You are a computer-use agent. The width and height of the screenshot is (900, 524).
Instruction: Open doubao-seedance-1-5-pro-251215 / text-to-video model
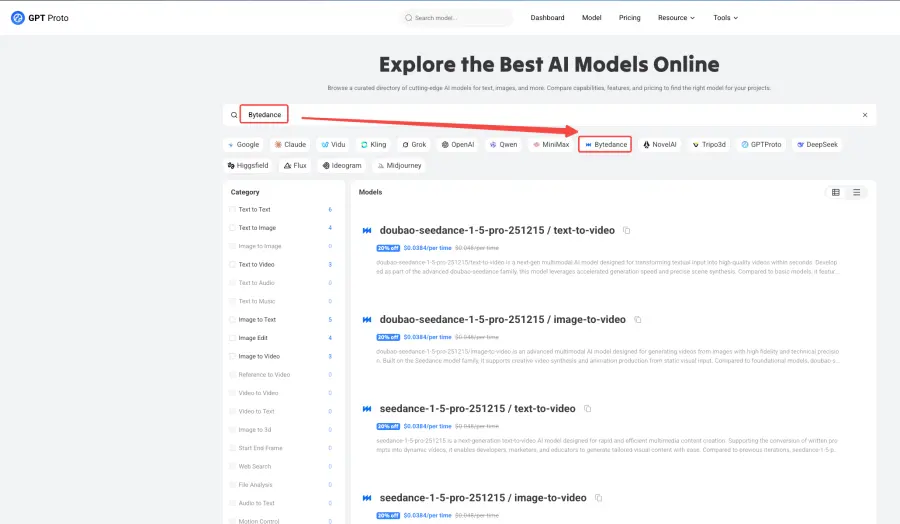pyautogui.click(x=497, y=230)
